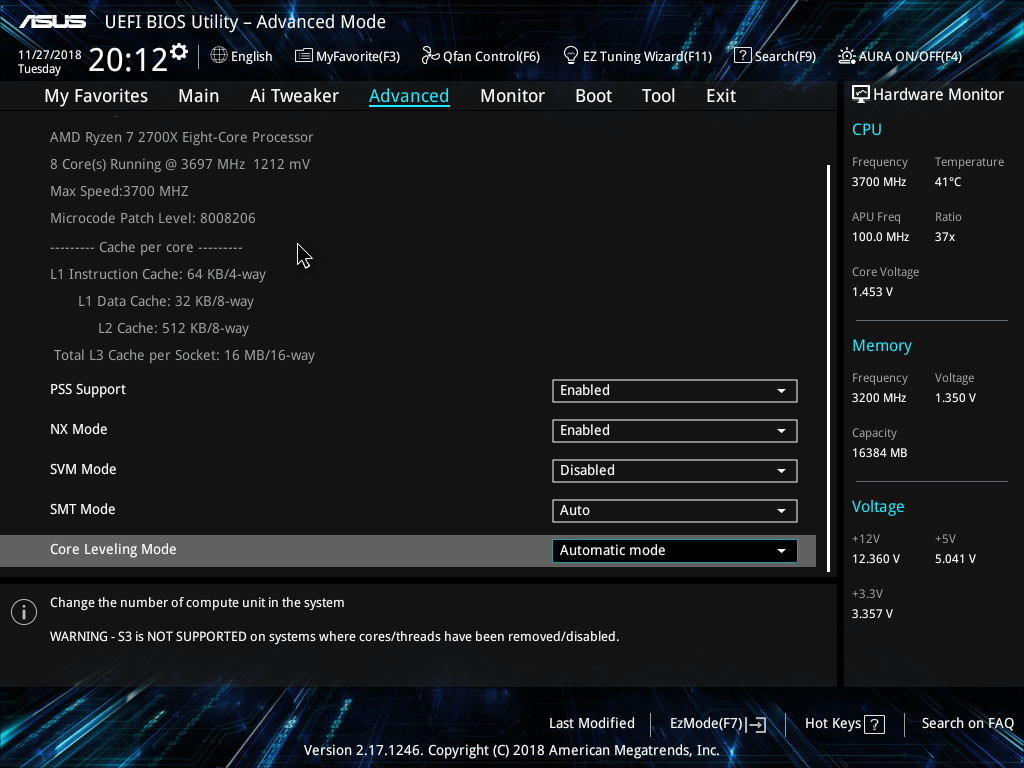Click Total L3 Cache per Socket text
The image size is (1024, 768).
pos(184,355)
